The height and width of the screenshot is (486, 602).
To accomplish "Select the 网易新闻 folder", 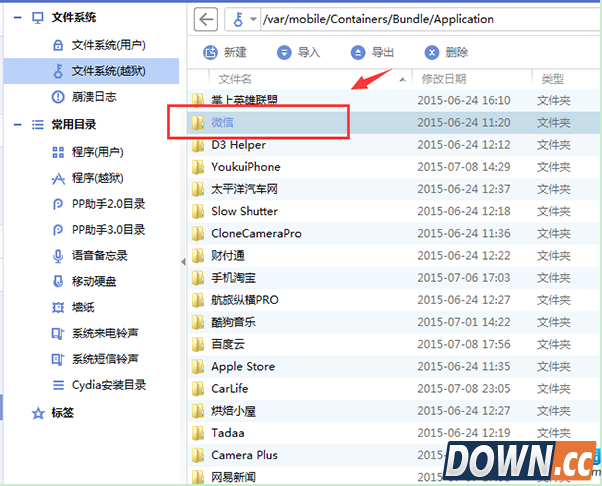I will 395,477.
